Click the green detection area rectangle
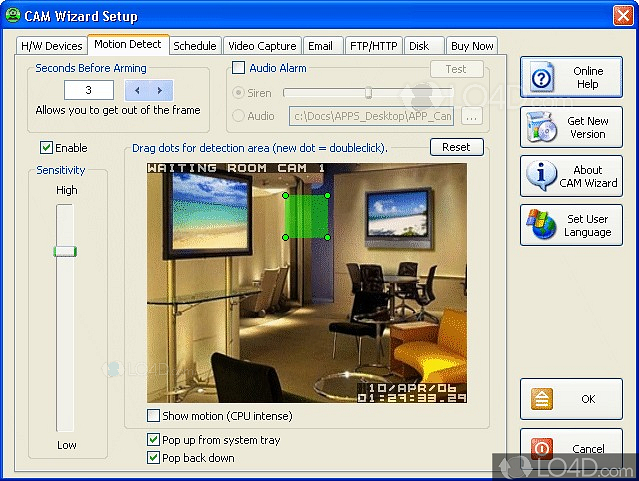 306,216
